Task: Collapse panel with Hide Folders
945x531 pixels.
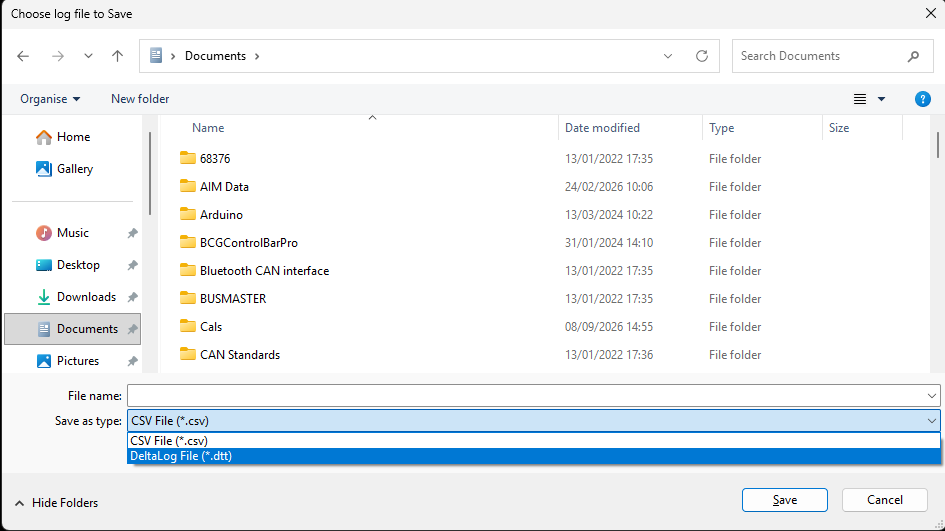Action: (x=56, y=503)
